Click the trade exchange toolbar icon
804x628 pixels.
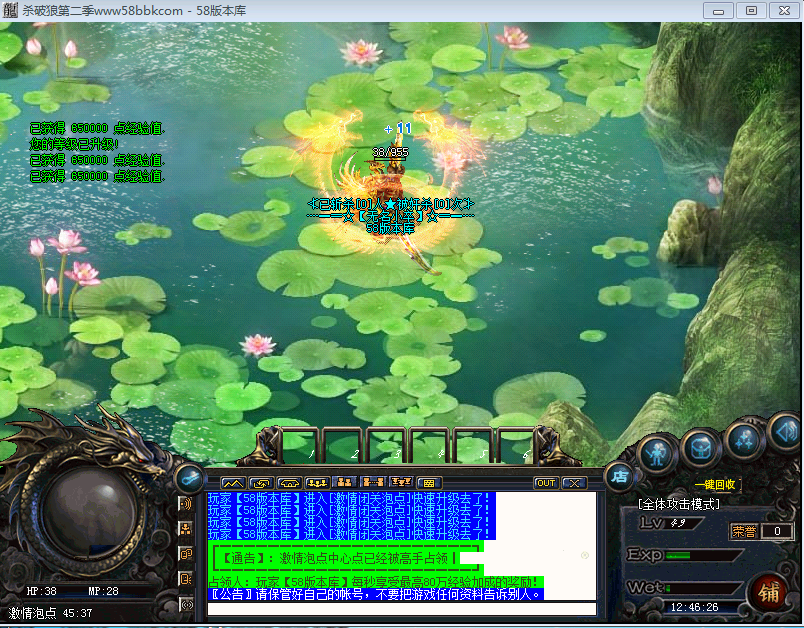pos(261,483)
